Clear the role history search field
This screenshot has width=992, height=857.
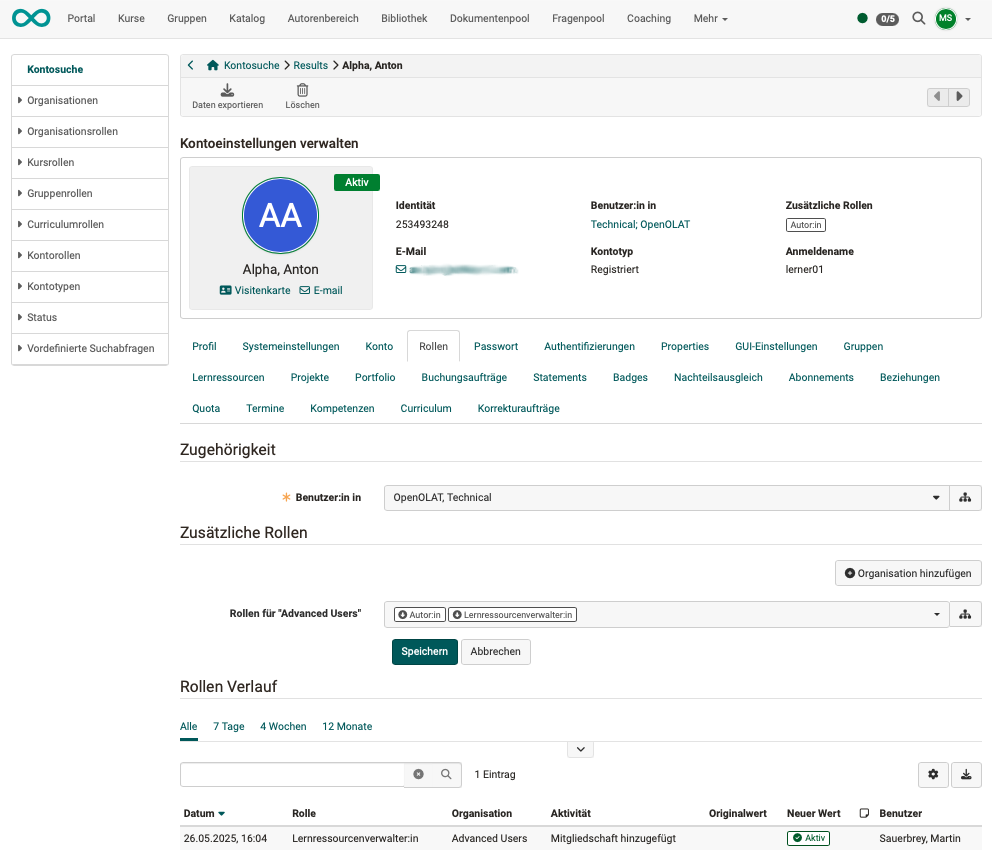pos(418,774)
